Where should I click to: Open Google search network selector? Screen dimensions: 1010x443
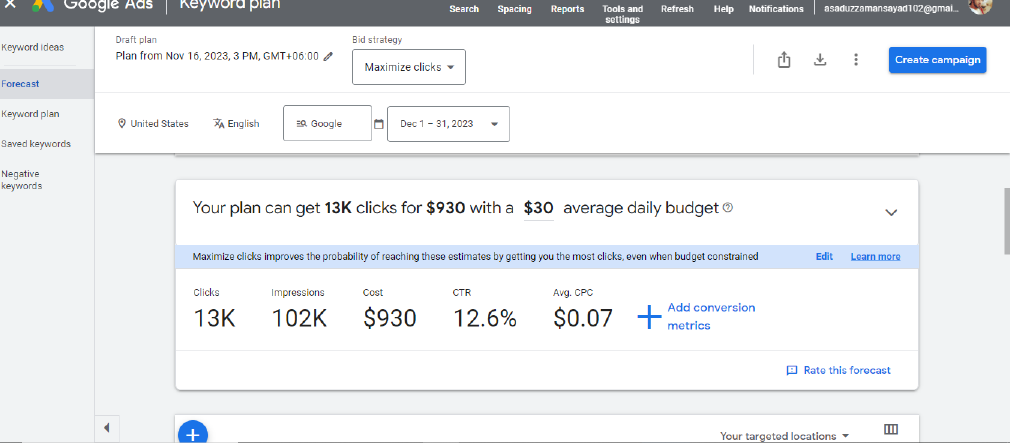tap(327, 123)
